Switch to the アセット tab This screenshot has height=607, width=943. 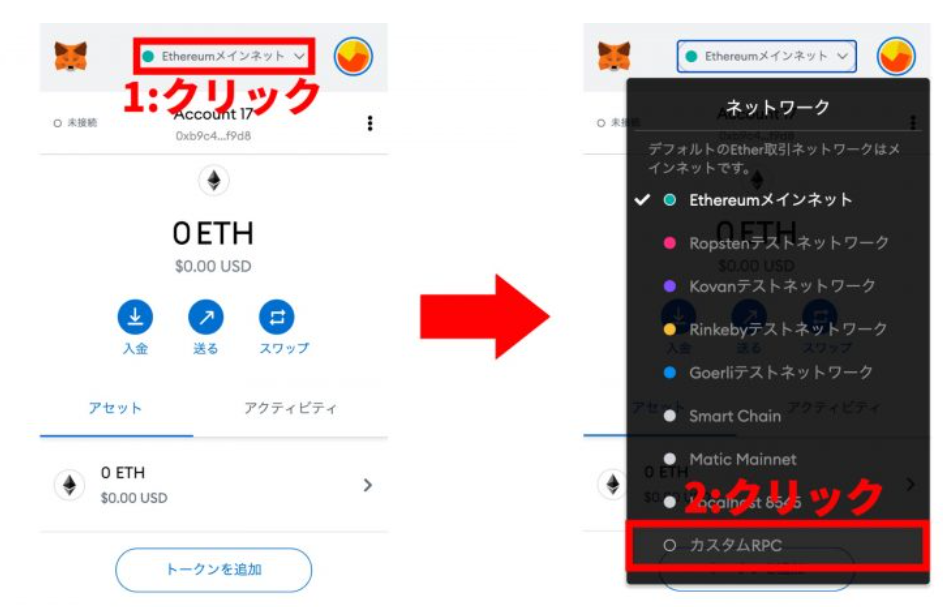(x=115, y=408)
